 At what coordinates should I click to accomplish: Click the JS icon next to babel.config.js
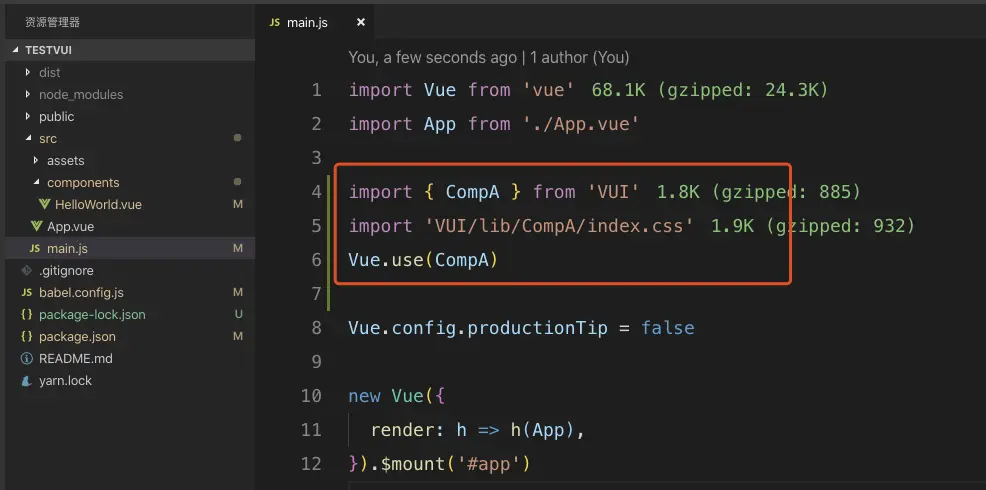point(26,292)
